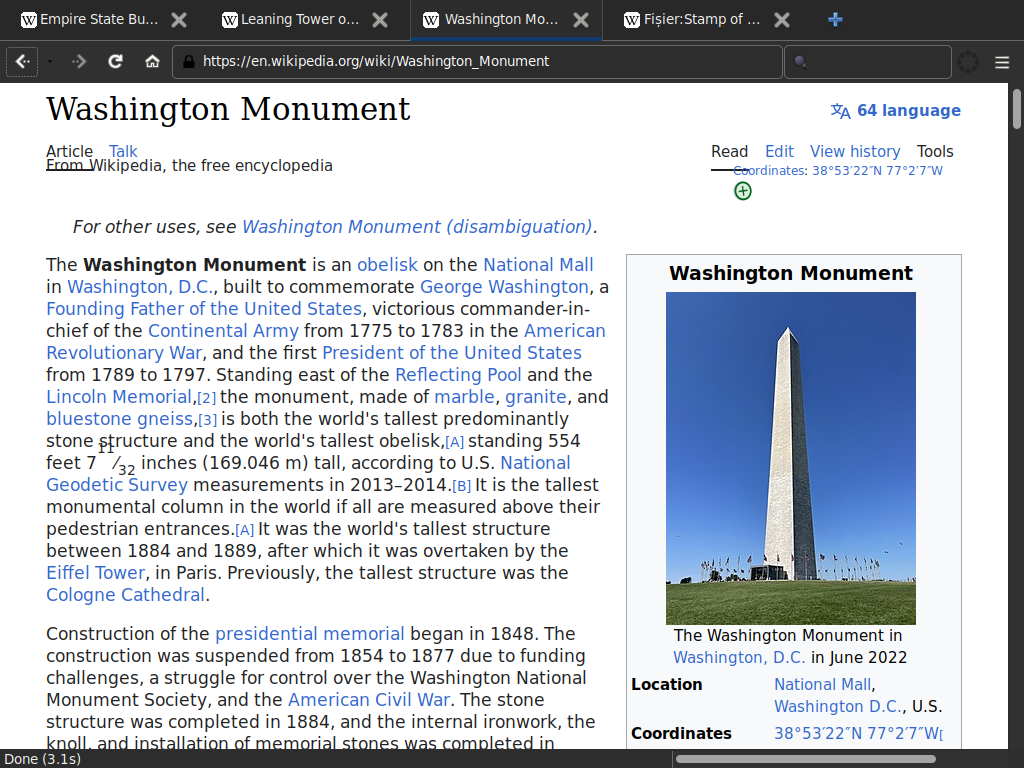Reload the page with the refresh icon
This screenshot has height=768, width=1024.
[116, 61]
